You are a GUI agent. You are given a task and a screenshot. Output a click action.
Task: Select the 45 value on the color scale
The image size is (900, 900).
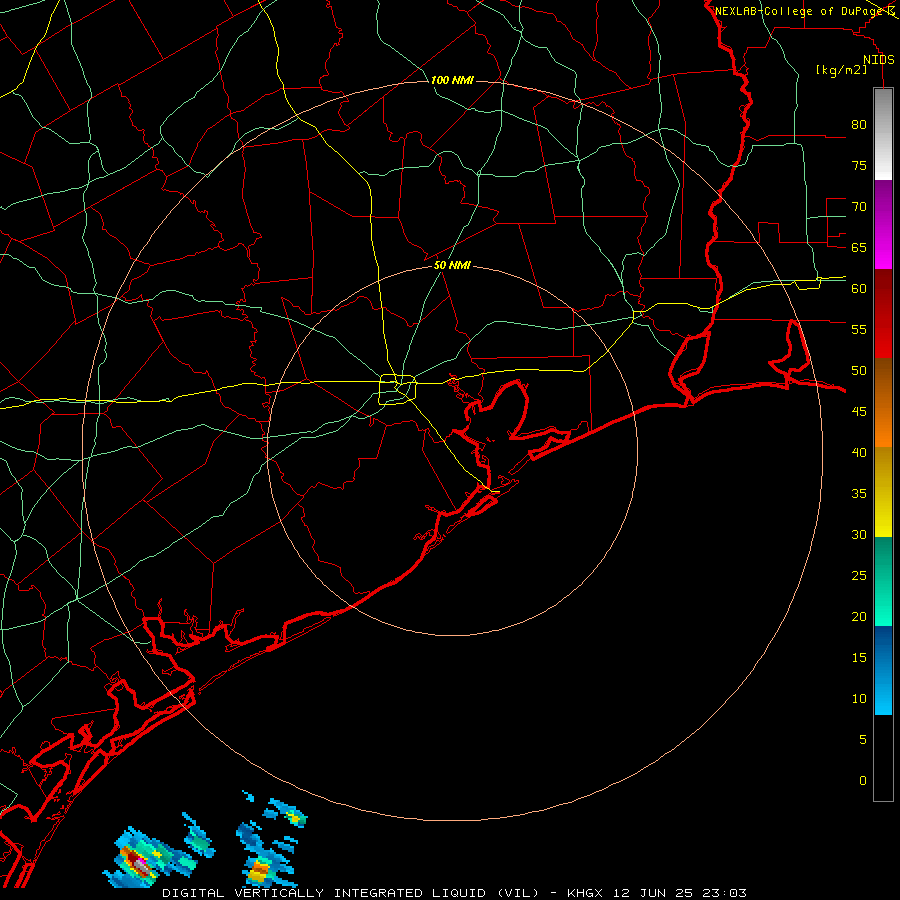pos(859,412)
